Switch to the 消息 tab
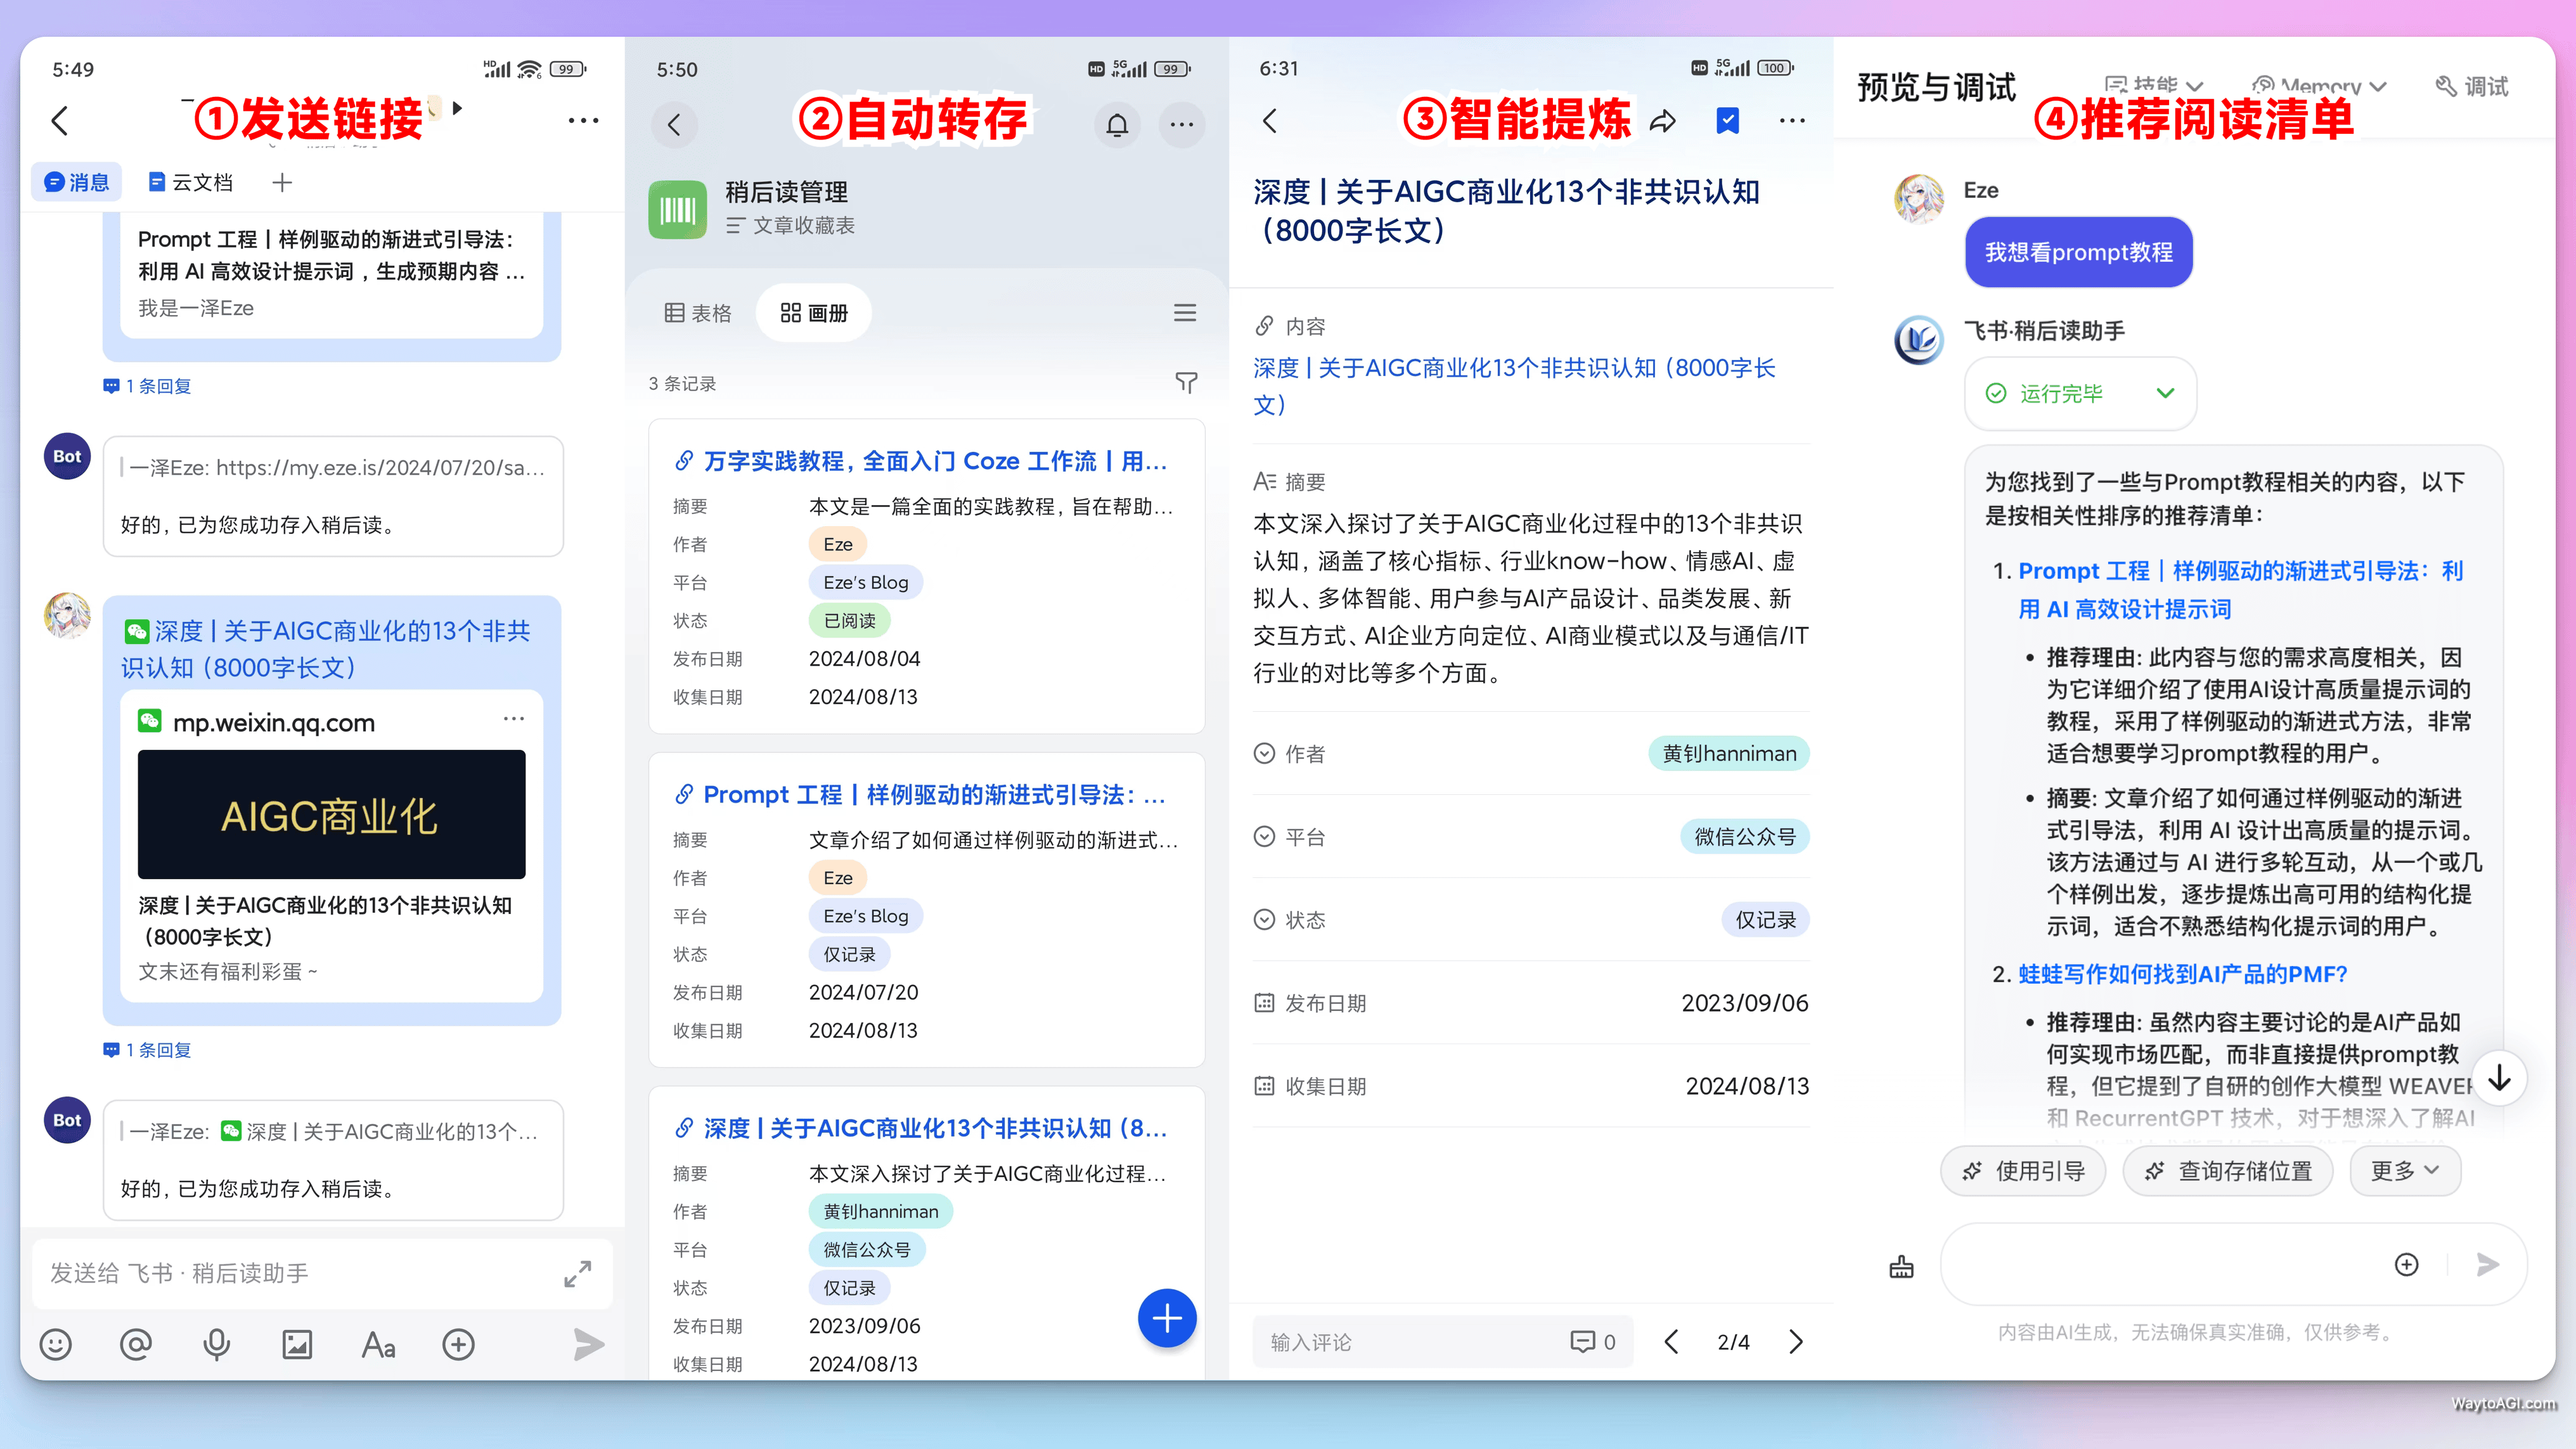The height and width of the screenshot is (1449, 2576). [77, 182]
